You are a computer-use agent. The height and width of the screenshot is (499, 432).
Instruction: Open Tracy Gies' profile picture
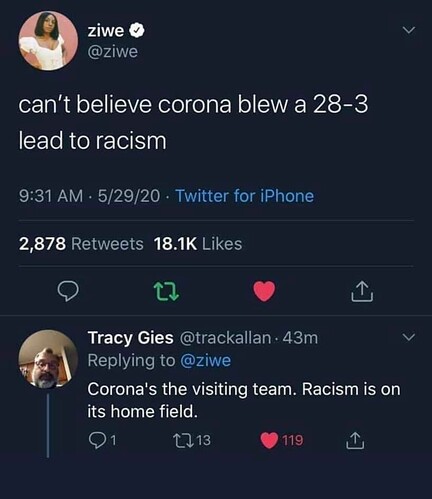48,359
